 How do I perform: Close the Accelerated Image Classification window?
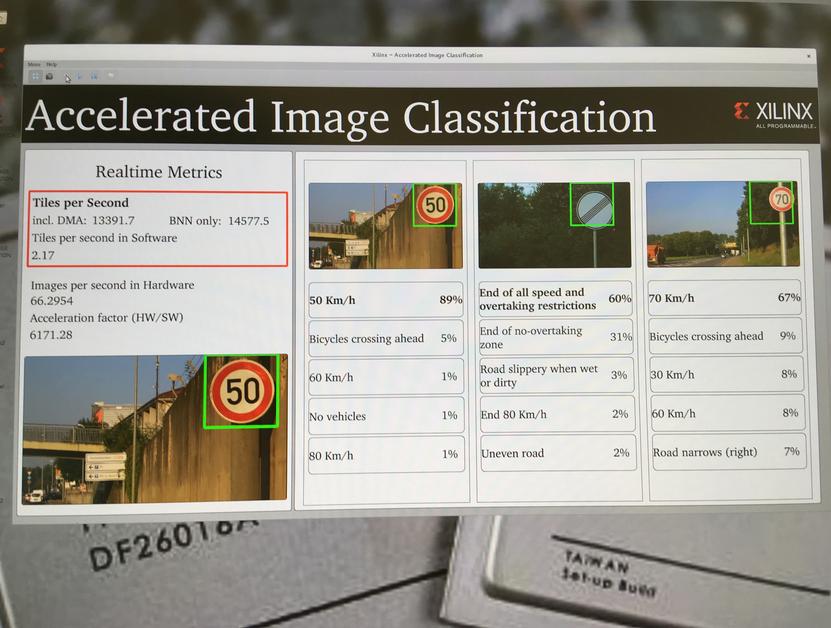809,56
